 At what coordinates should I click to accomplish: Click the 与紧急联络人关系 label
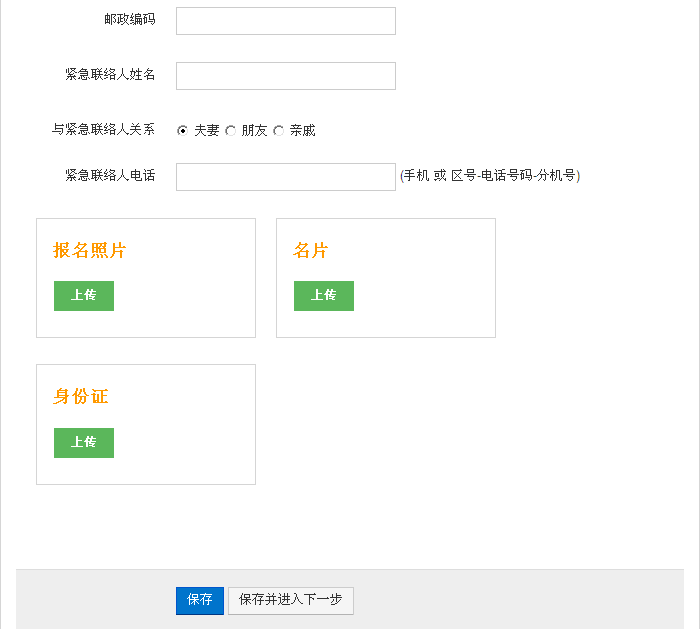tap(104, 129)
